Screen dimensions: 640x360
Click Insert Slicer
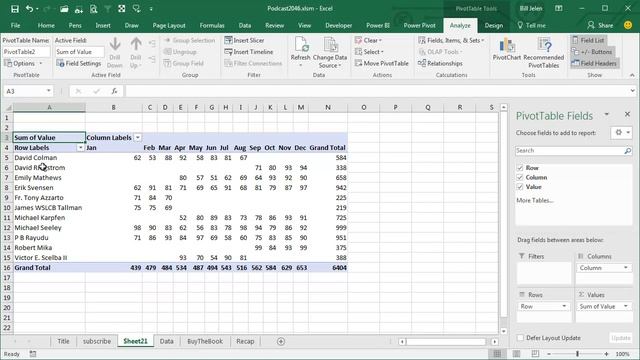[x=244, y=40]
